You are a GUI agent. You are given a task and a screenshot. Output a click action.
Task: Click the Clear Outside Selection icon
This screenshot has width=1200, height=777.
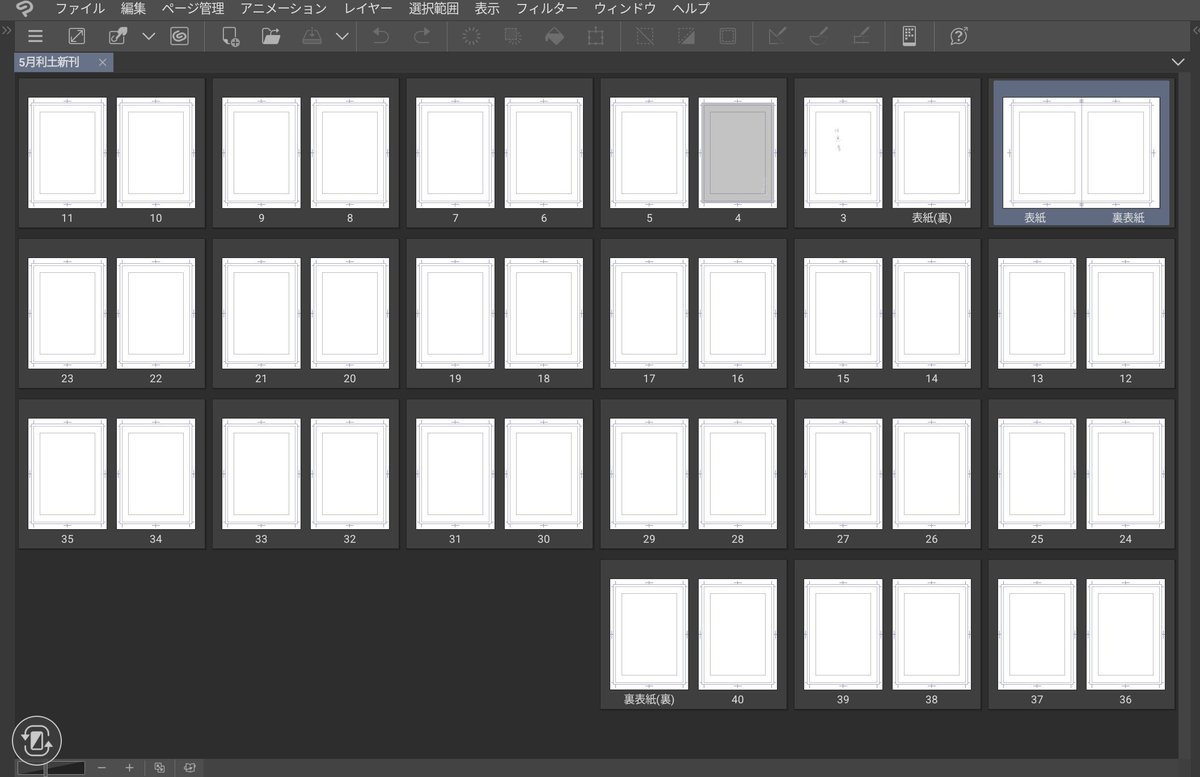tap(512, 36)
